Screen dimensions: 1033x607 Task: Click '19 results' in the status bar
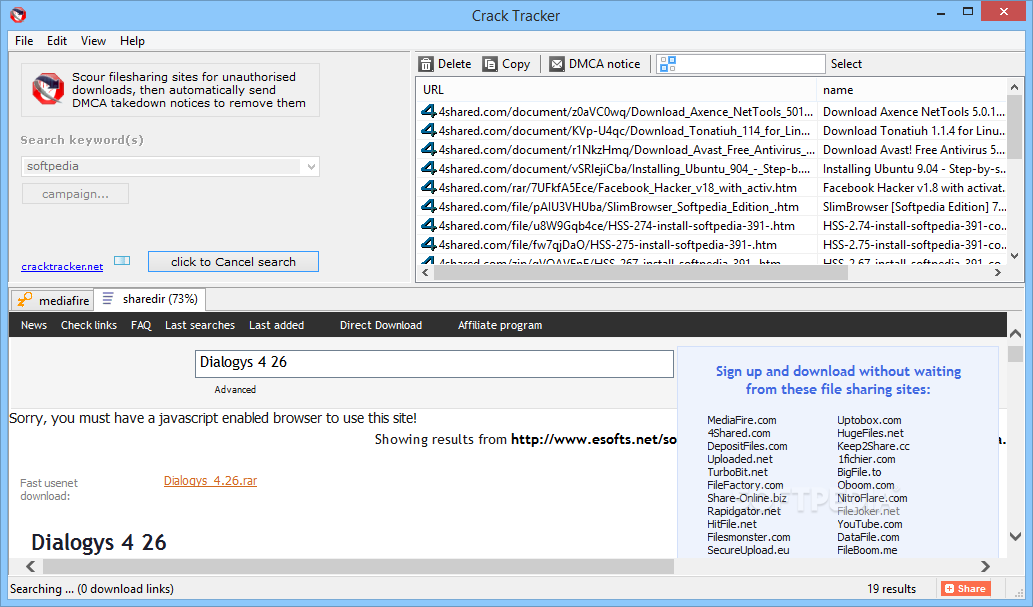(x=891, y=589)
